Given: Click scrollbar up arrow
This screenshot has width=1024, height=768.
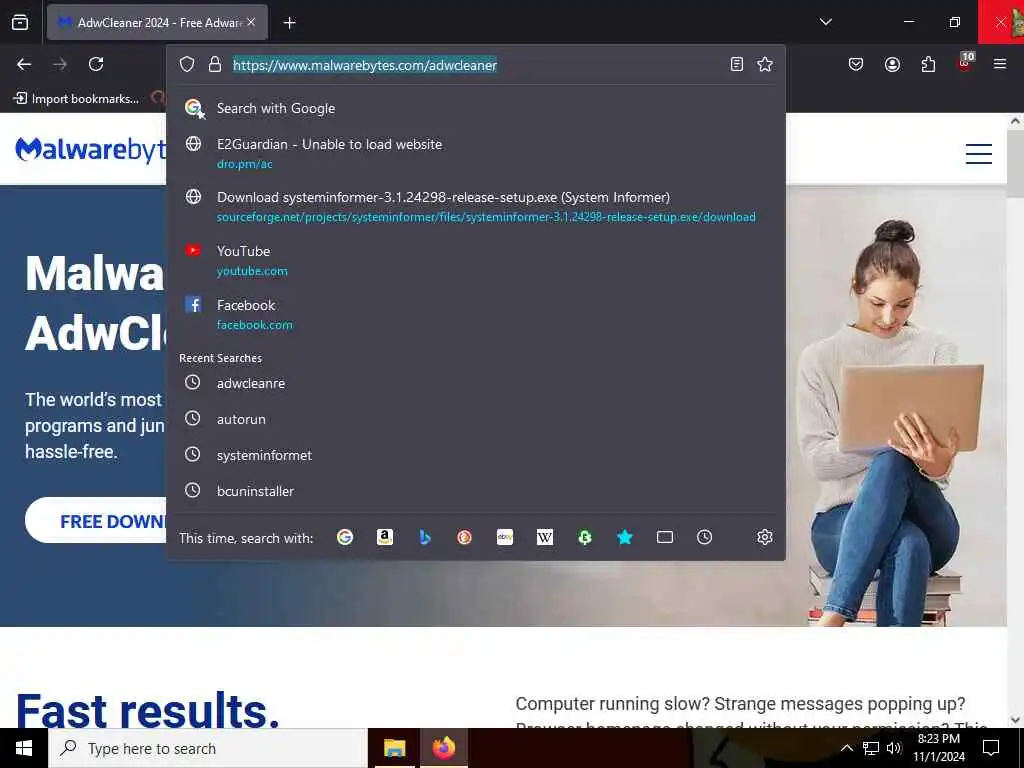Looking at the screenshot, I should [1016, 121].
